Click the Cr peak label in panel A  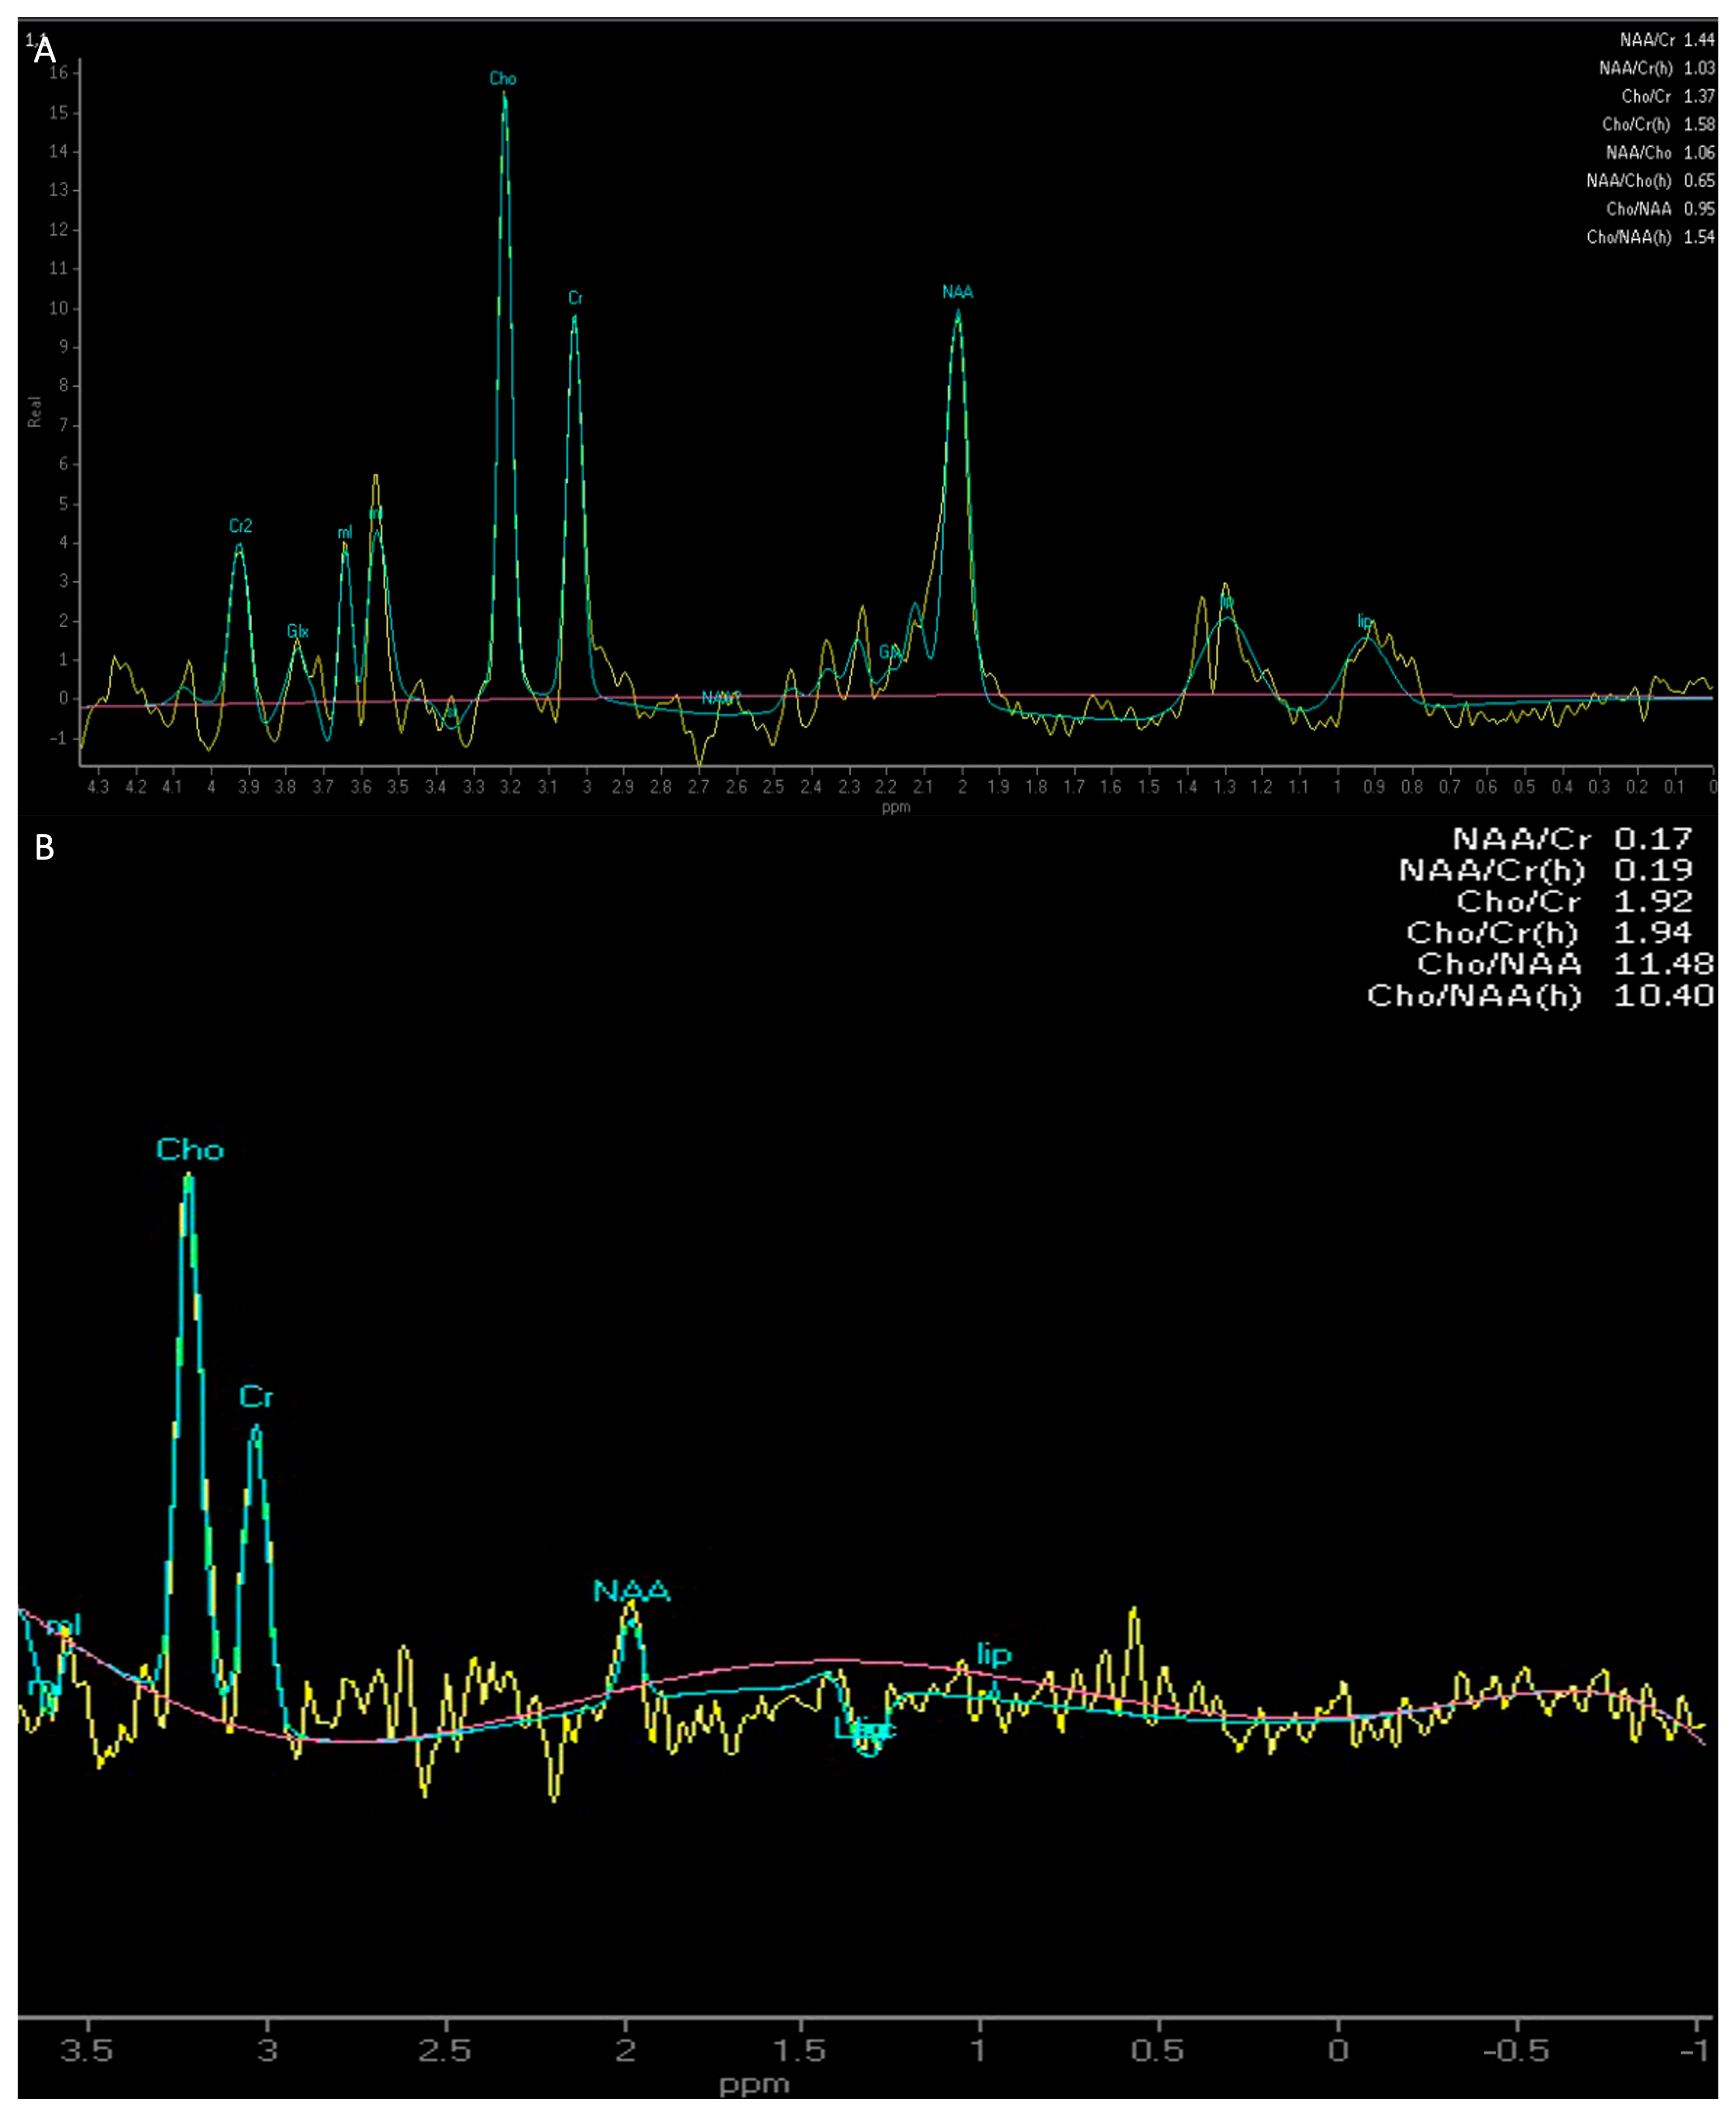point(575,298)
